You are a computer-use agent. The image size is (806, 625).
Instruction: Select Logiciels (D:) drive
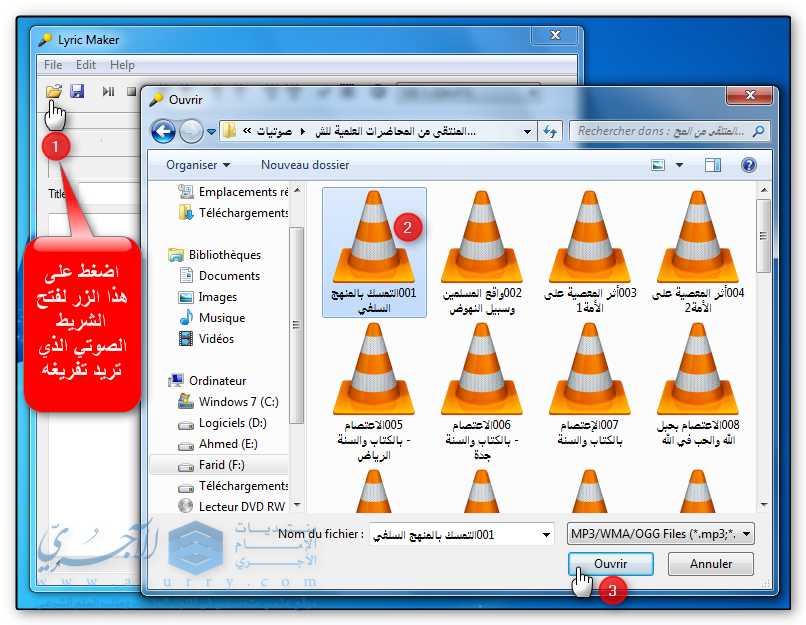coord(222,423)
